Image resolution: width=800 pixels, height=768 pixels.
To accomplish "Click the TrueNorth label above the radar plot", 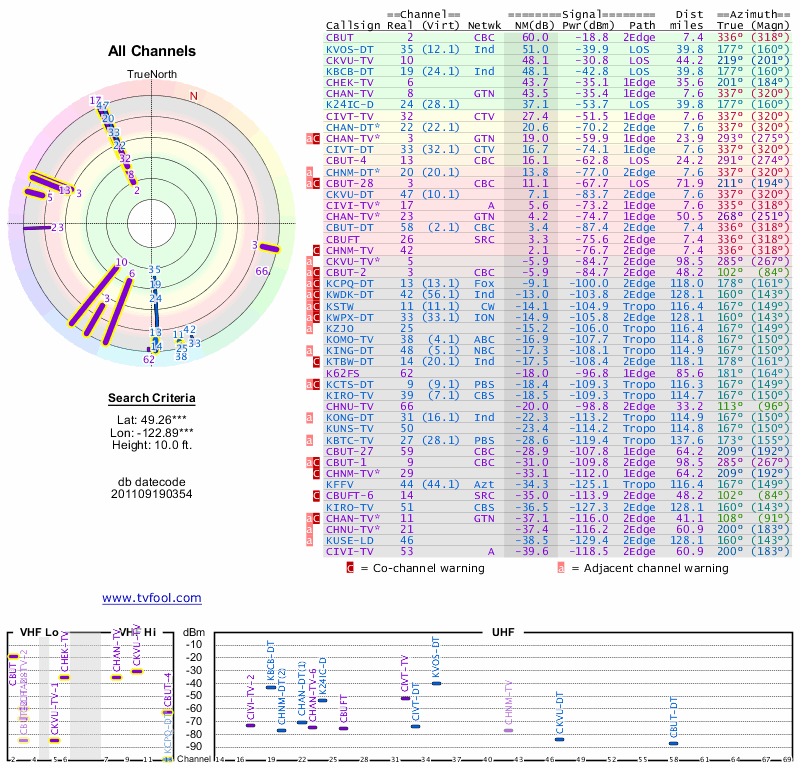I will (x=152, y=75).
